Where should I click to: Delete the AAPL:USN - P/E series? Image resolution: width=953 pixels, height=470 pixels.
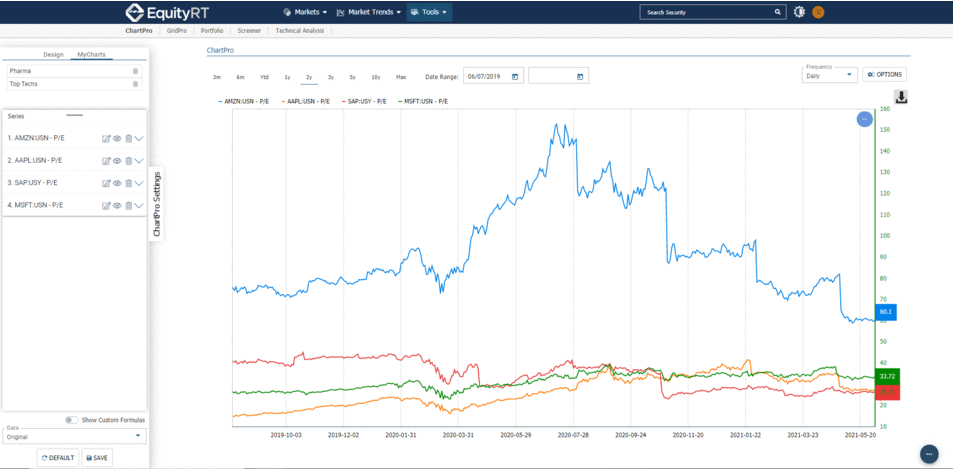[128, 161]
